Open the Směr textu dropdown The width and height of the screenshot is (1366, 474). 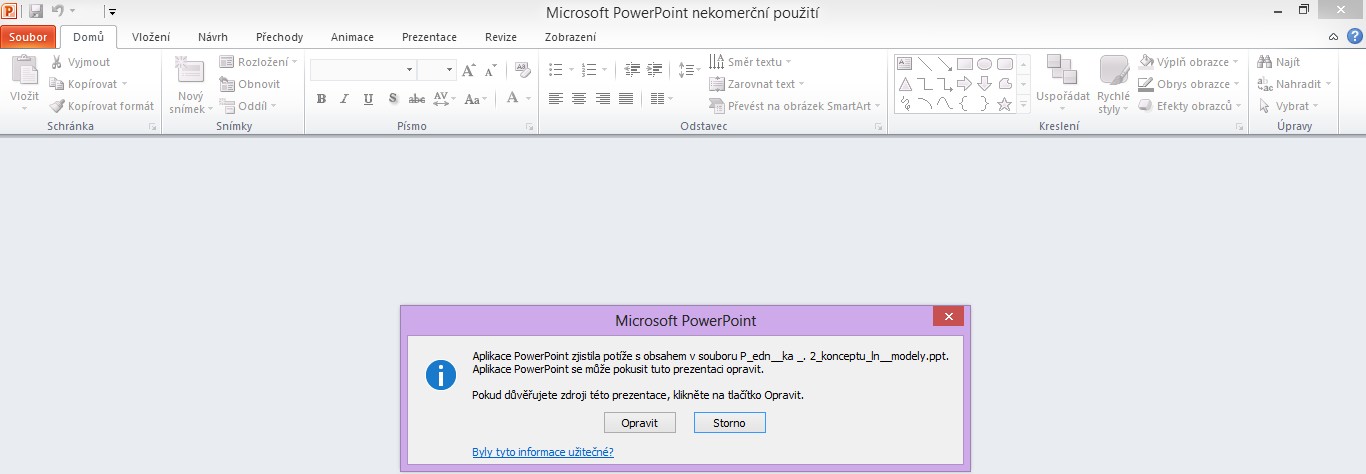click(750, 62)
